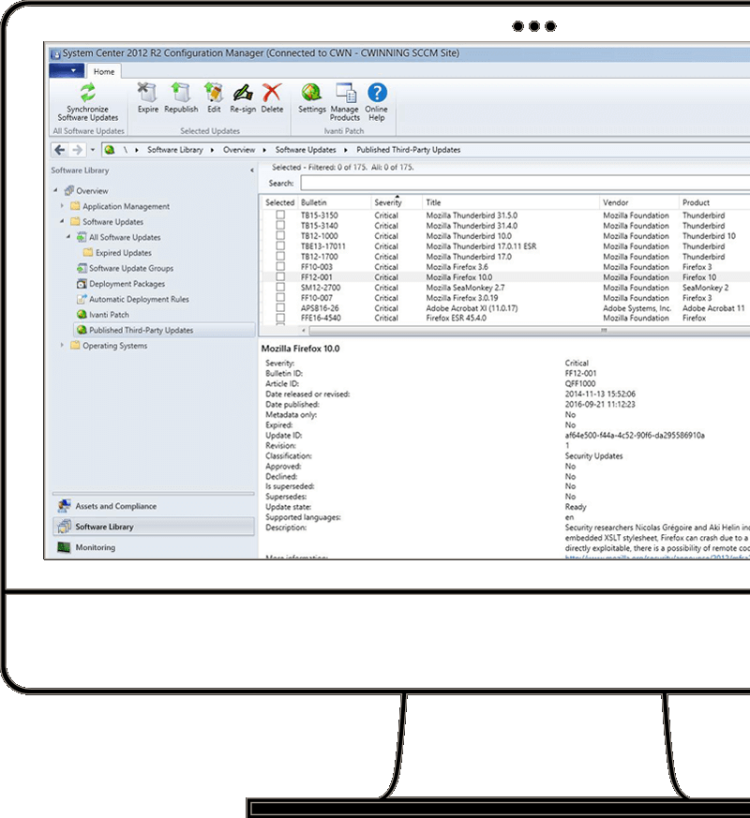
Task: Check the box for bulletin APSB16-26
Action: pos(281,308)
